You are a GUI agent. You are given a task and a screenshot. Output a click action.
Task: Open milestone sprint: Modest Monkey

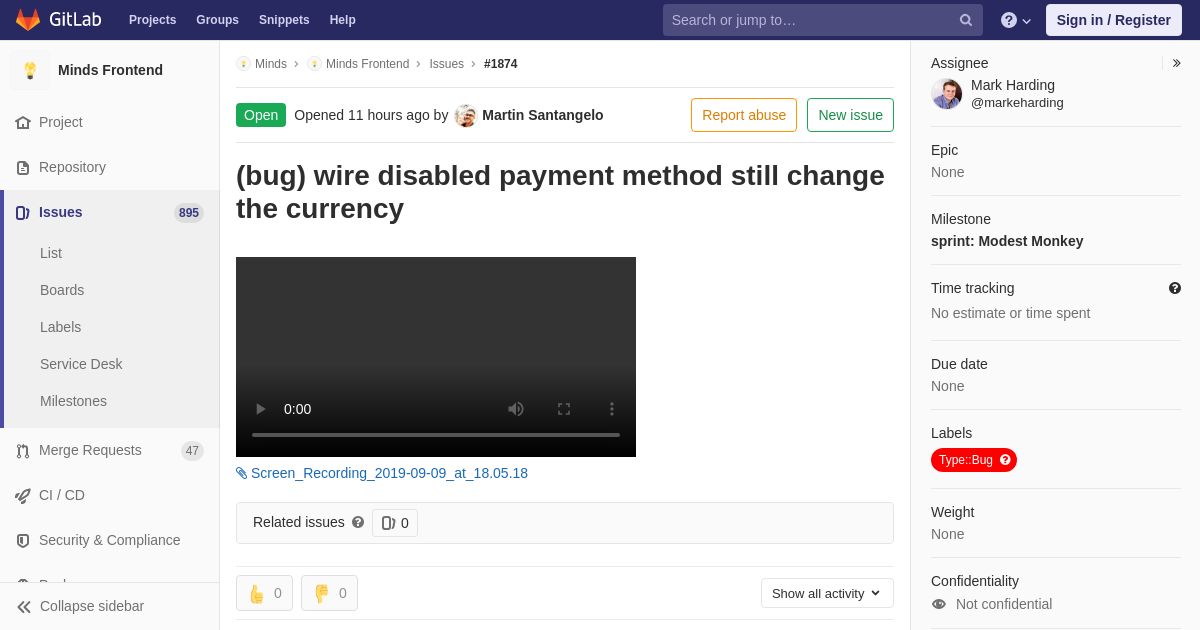click(x=1007, y=241)
